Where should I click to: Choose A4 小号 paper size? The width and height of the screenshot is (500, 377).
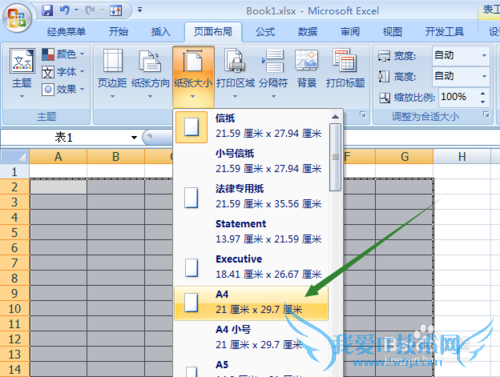pos(252,338)
